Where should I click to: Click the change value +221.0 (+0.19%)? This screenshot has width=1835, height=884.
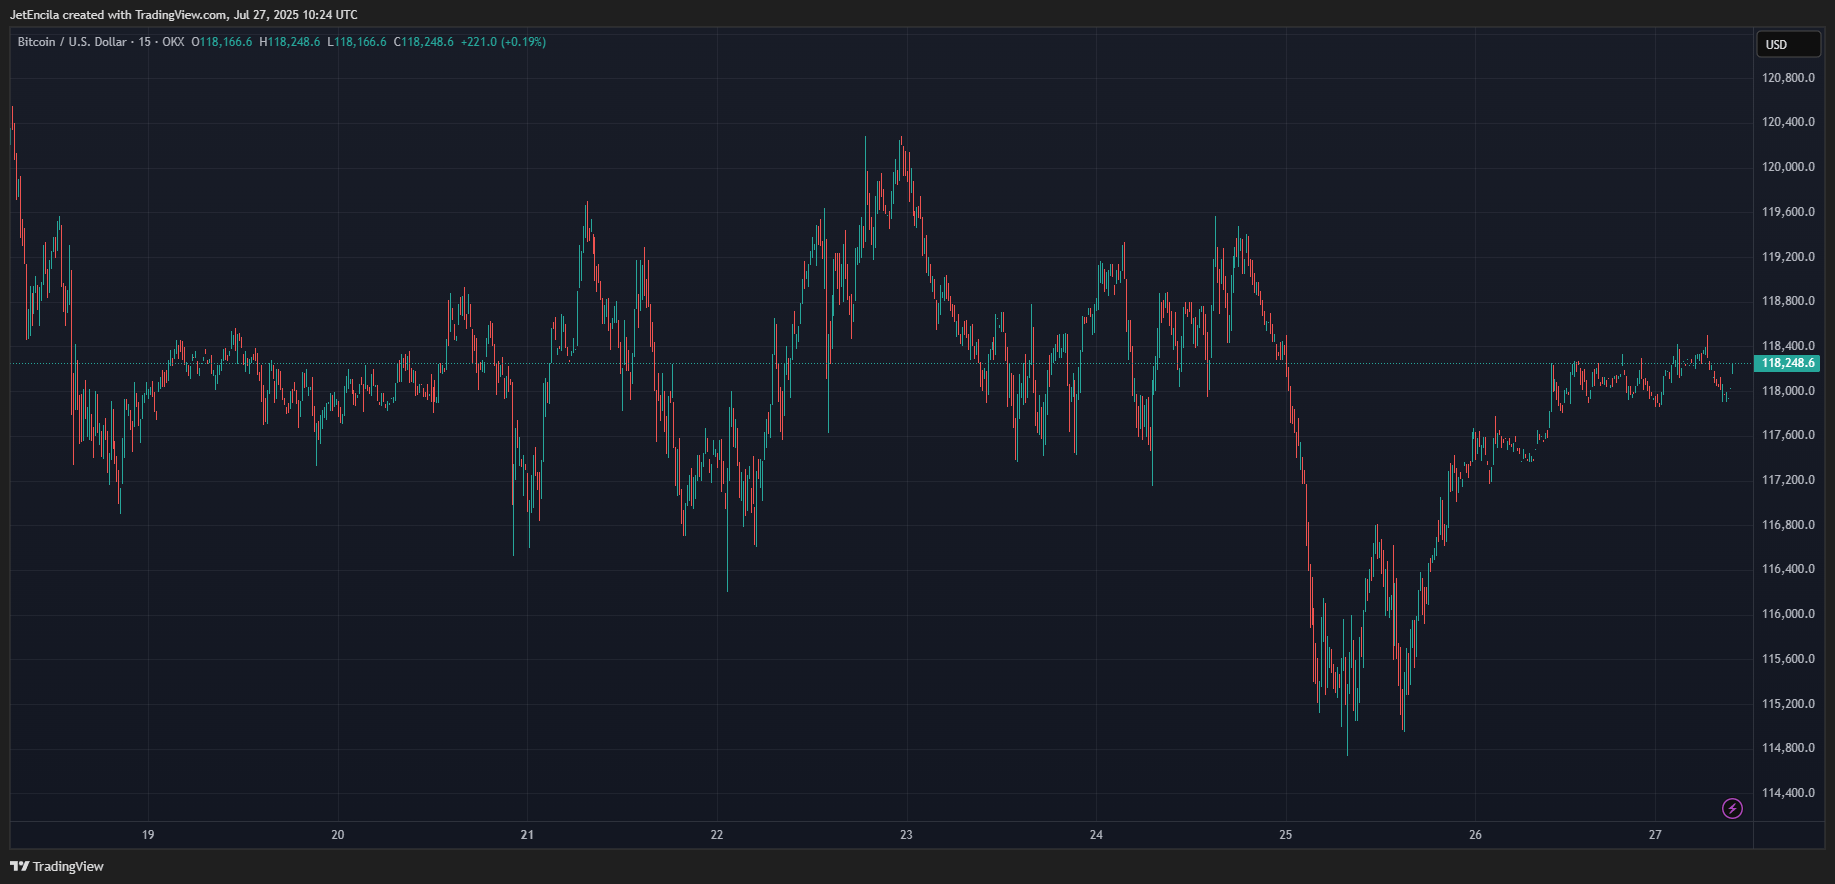503,42
